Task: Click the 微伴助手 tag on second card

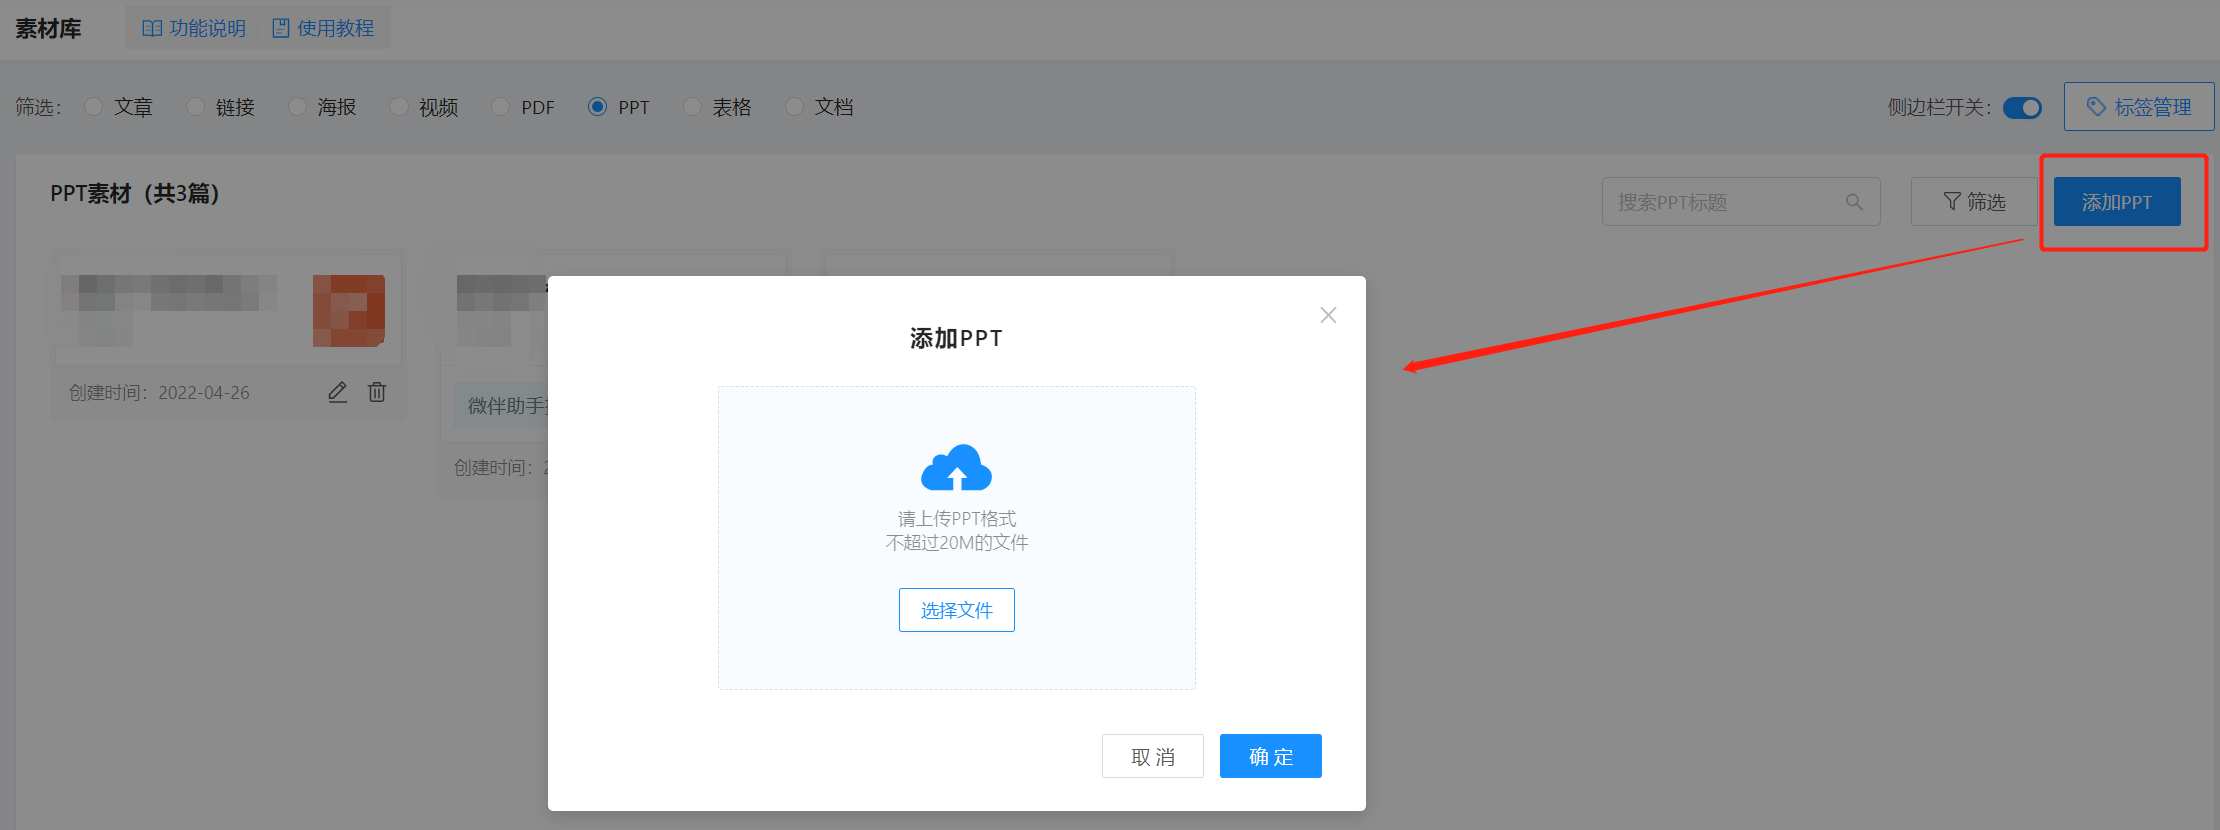Action: click(x=501, y=405)
